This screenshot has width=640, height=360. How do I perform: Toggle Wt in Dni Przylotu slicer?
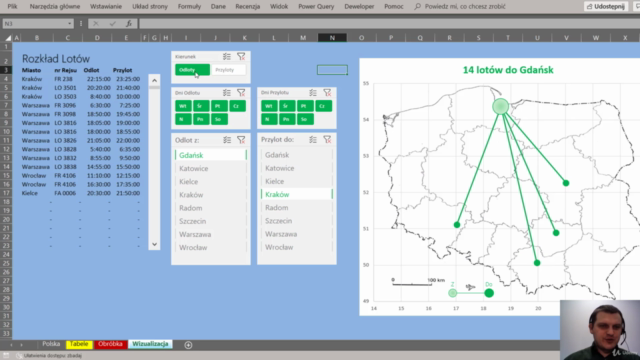(269, 106)
